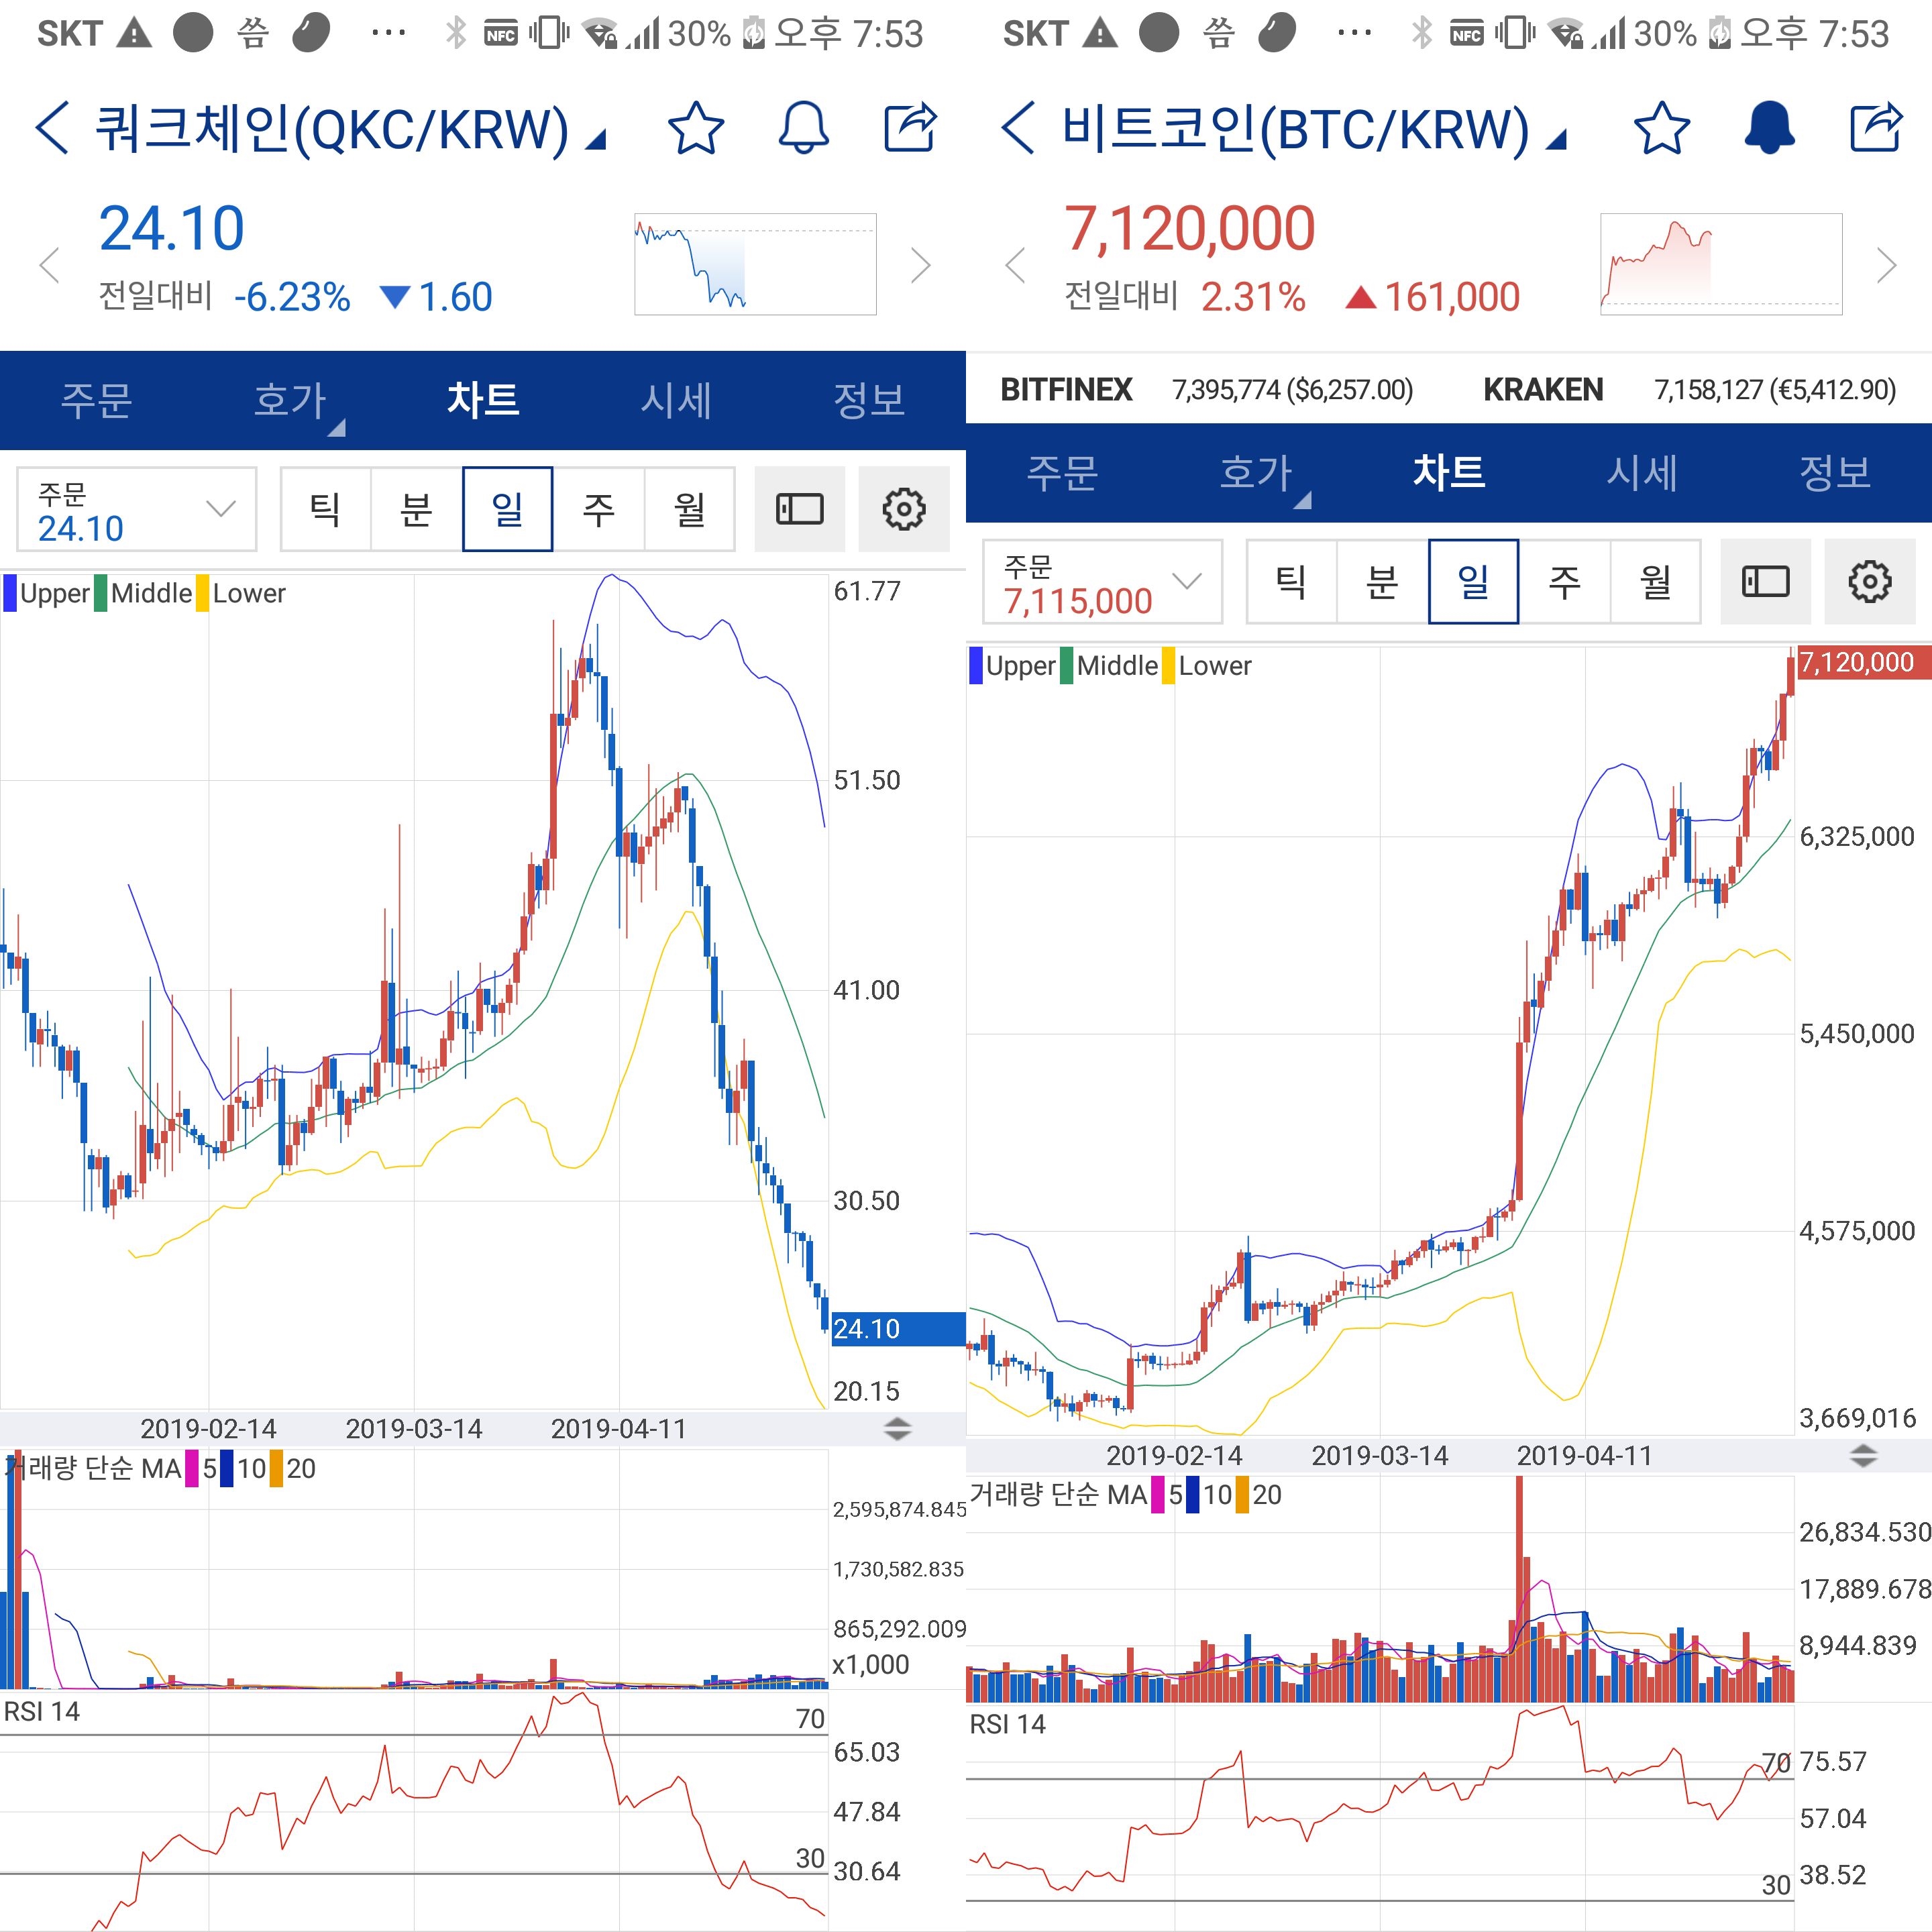This screenshot has height=1932, width=1932.
Task: Select 주 weekly interval on QKC chart
Action: [598, 509]
